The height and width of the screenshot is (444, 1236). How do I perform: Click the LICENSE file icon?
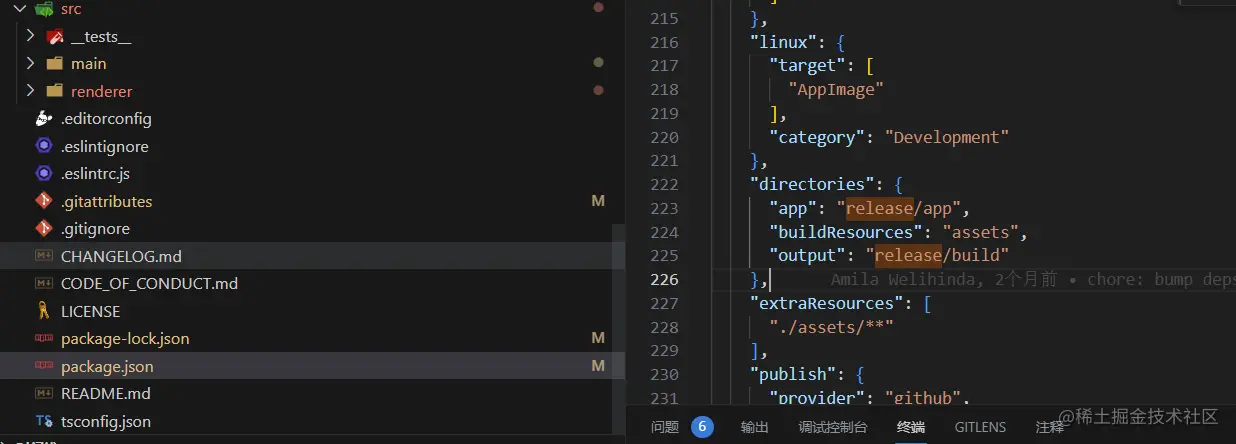(43, 311)
